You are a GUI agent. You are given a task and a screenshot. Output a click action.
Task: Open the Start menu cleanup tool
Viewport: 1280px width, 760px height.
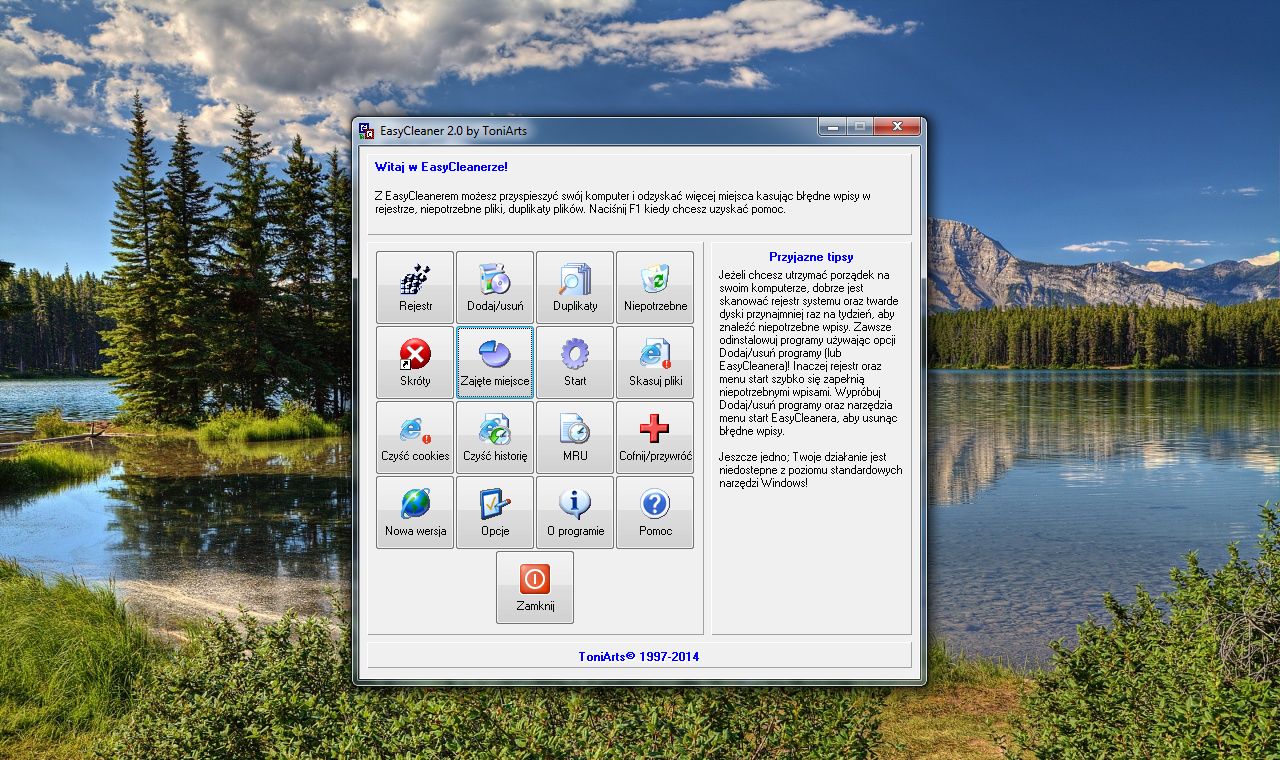pos(575,362)
